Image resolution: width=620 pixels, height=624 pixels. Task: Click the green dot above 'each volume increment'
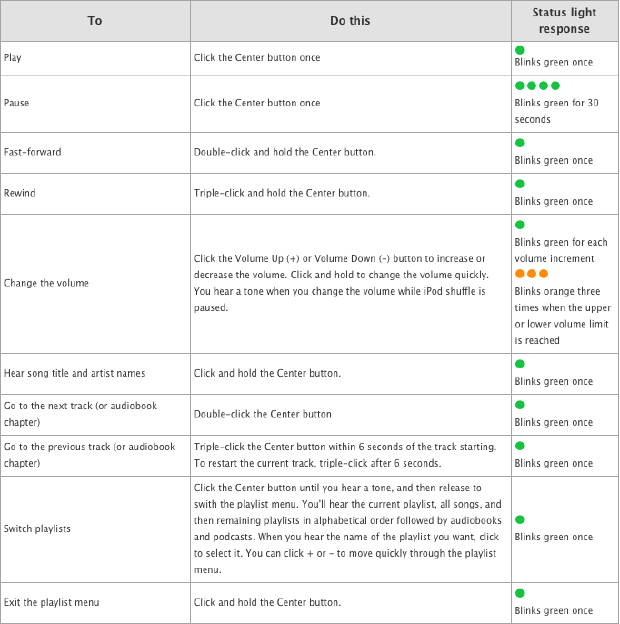(x=519, y=225)
